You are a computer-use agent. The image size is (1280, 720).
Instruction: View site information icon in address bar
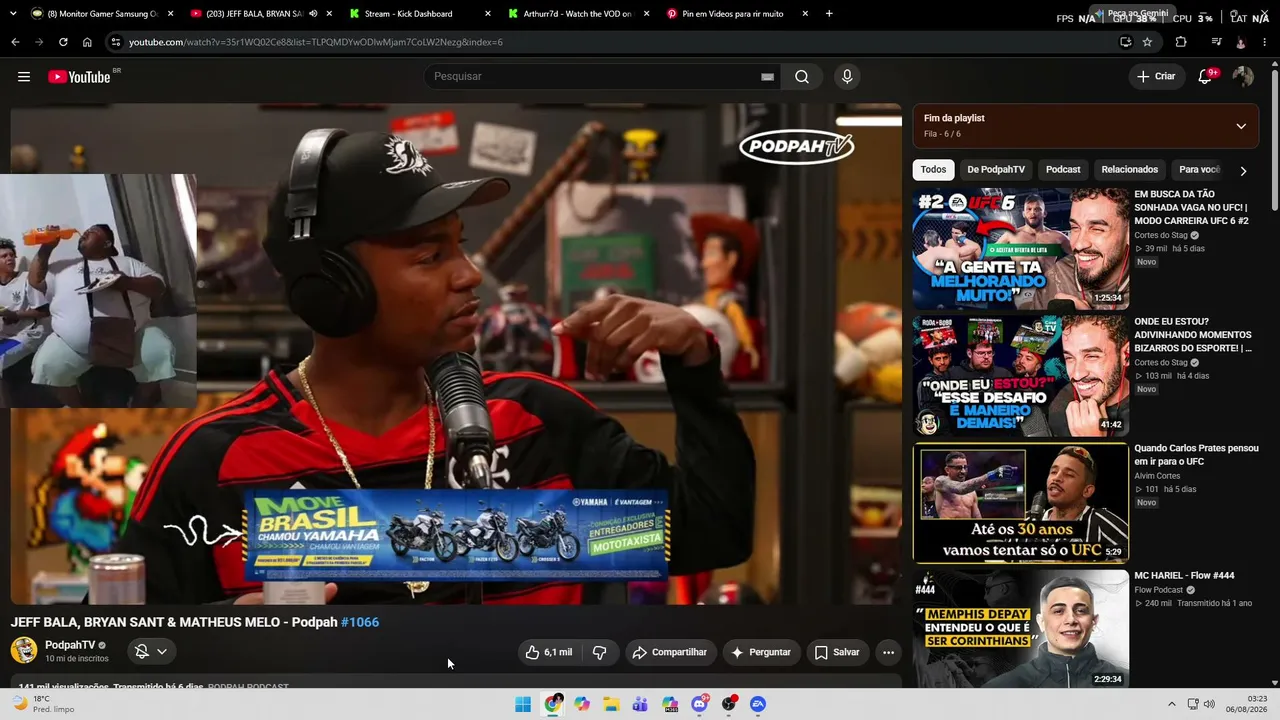(116, 42)
